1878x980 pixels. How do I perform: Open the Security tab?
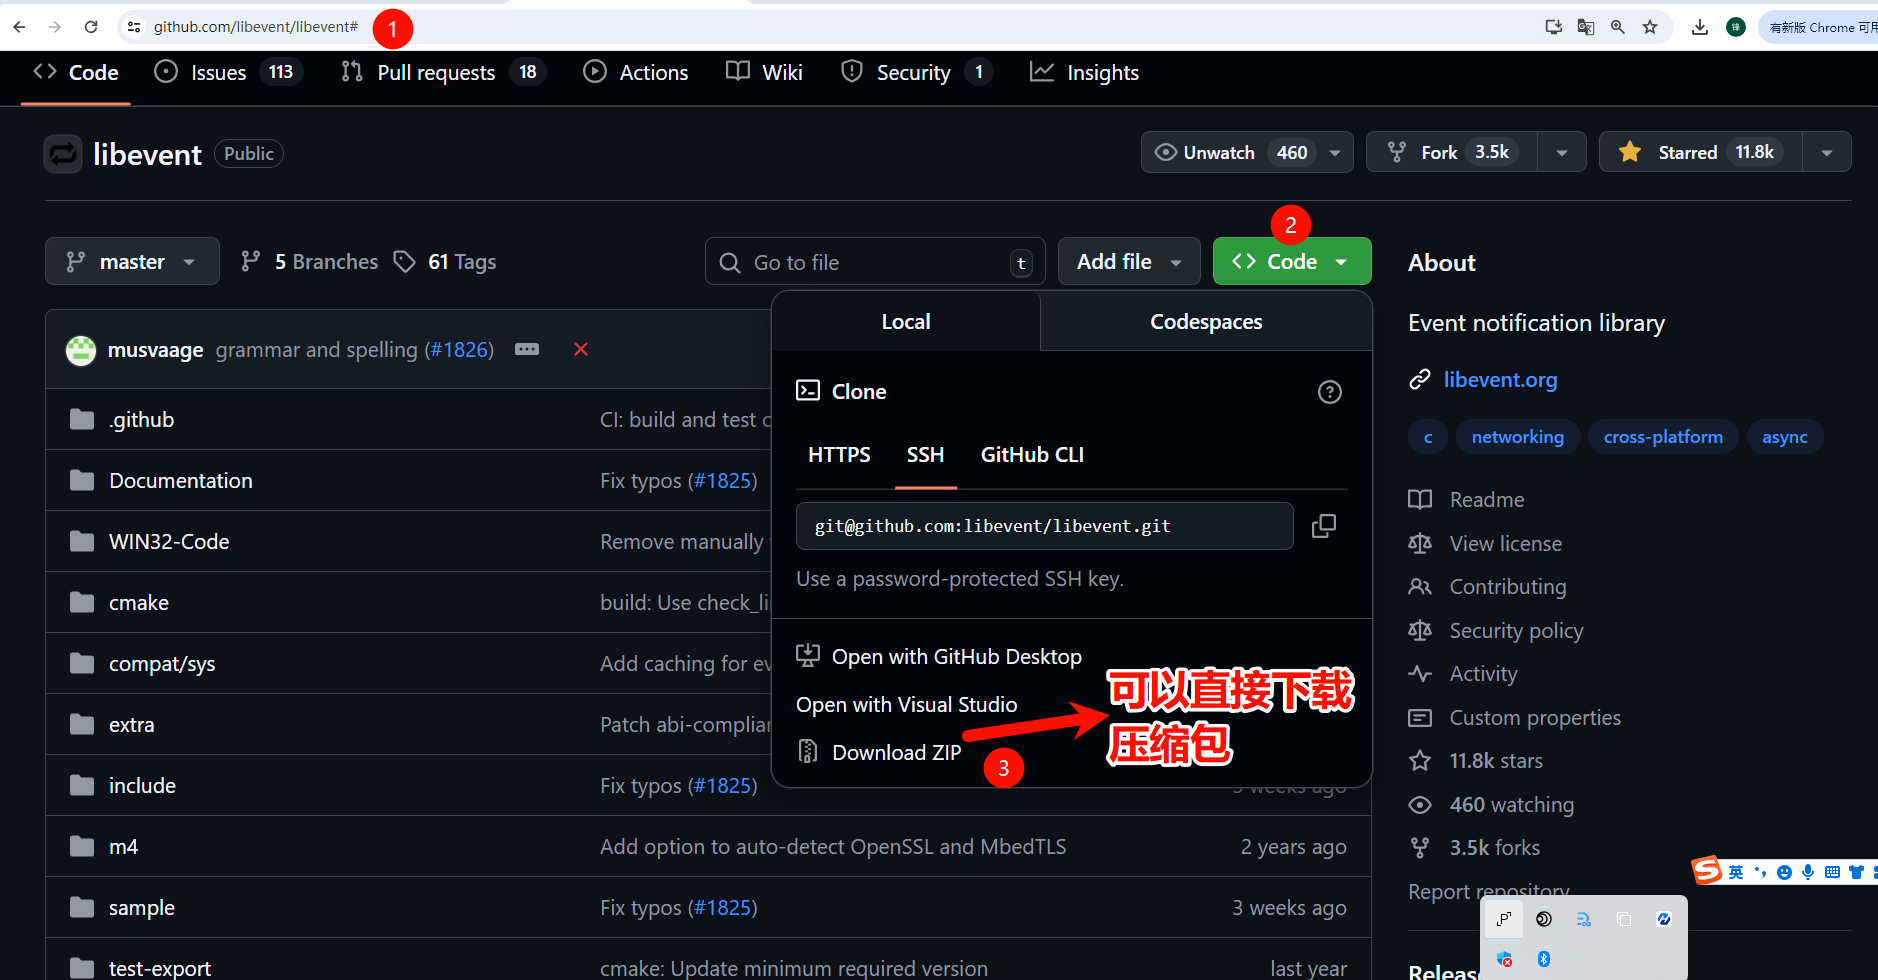tap(916, 72)
